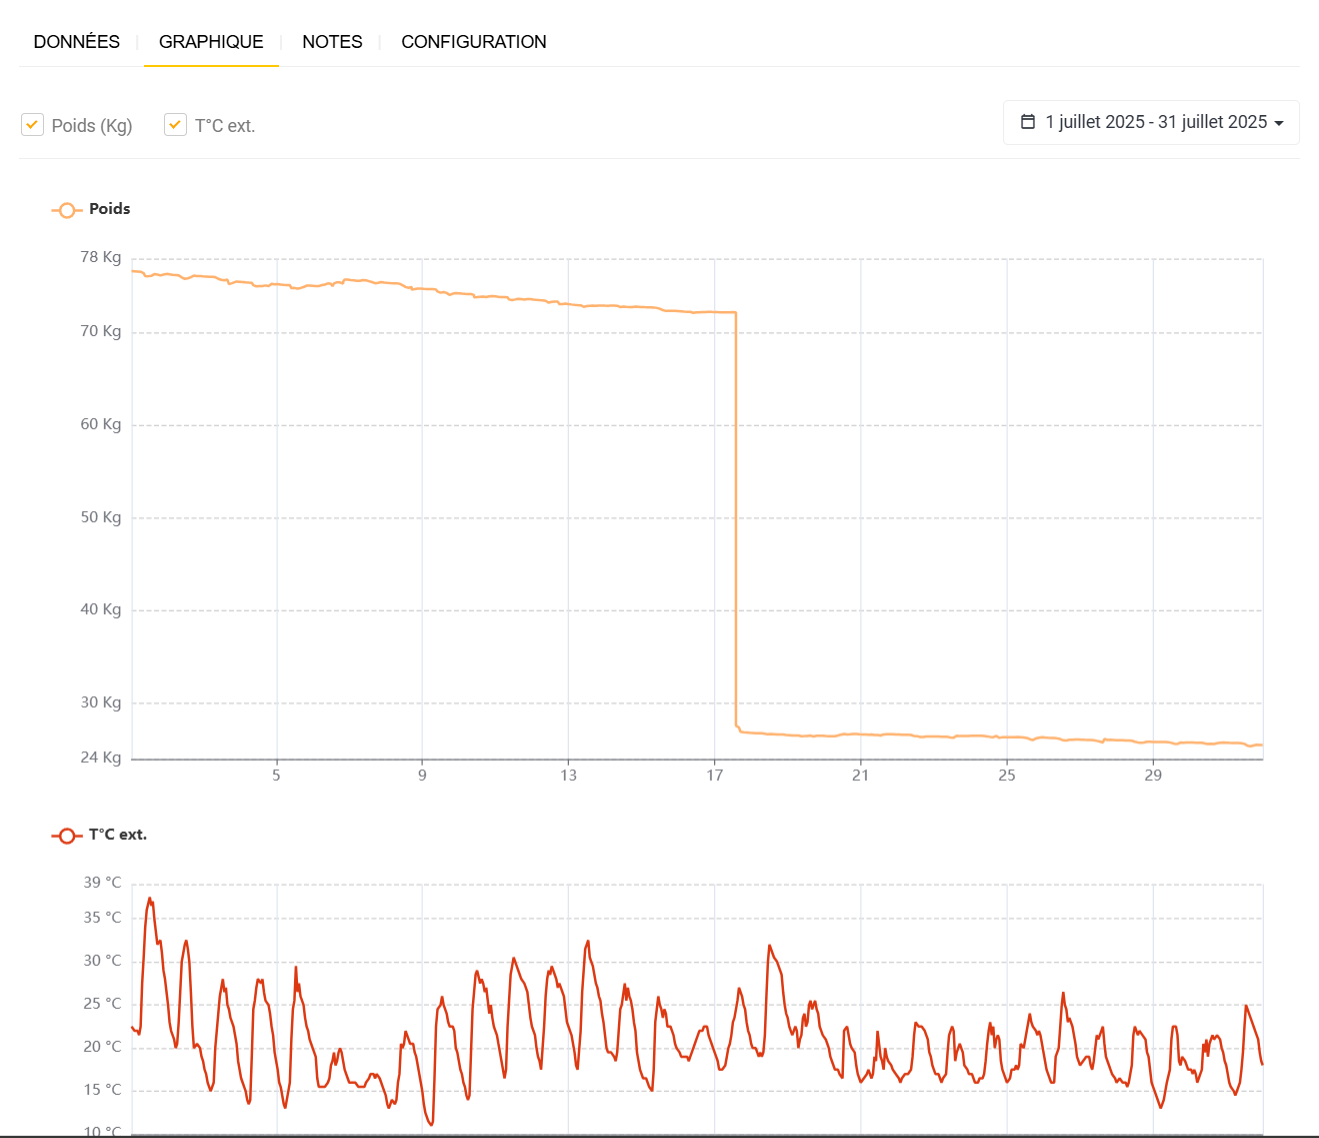Switch to the NOTES tab
This screenshot has height=1138, width=1319.
tap(332, 42)
